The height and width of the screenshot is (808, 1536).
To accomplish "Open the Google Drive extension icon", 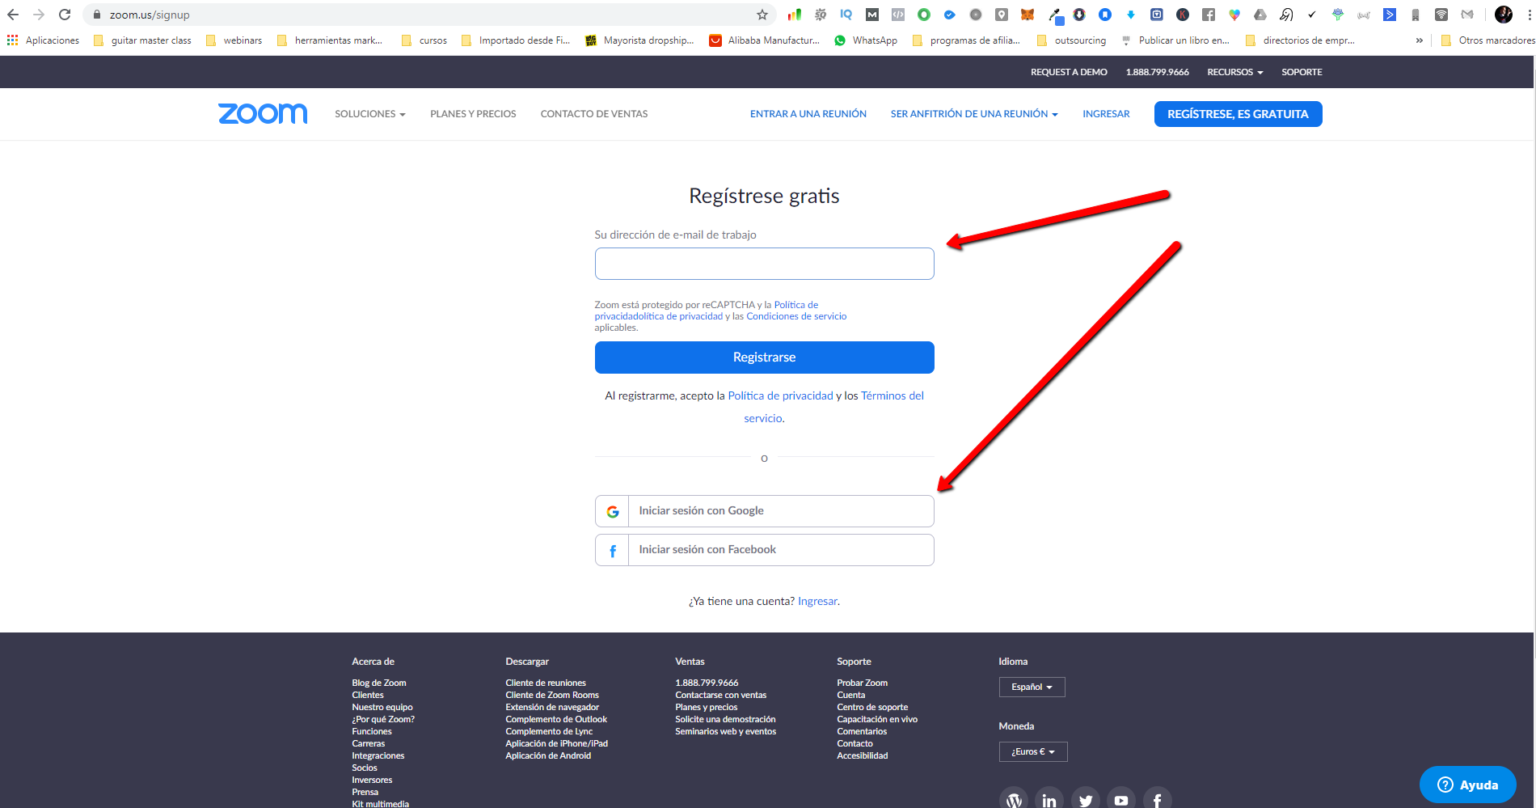I will (1260, 15).
